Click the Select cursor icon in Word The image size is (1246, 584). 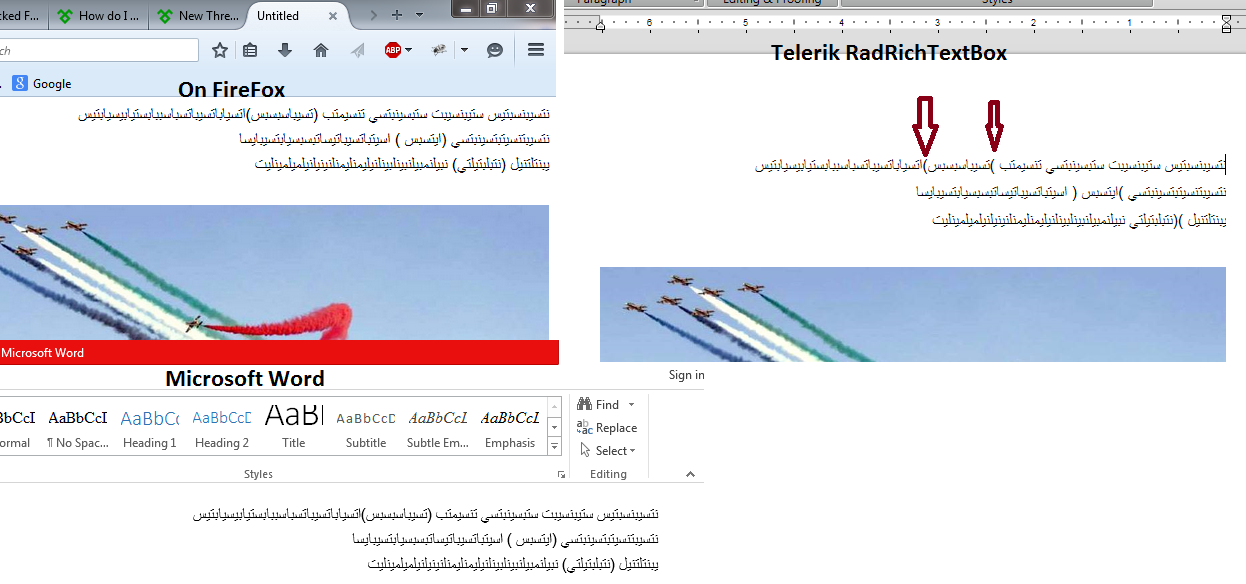click(585, 450)
